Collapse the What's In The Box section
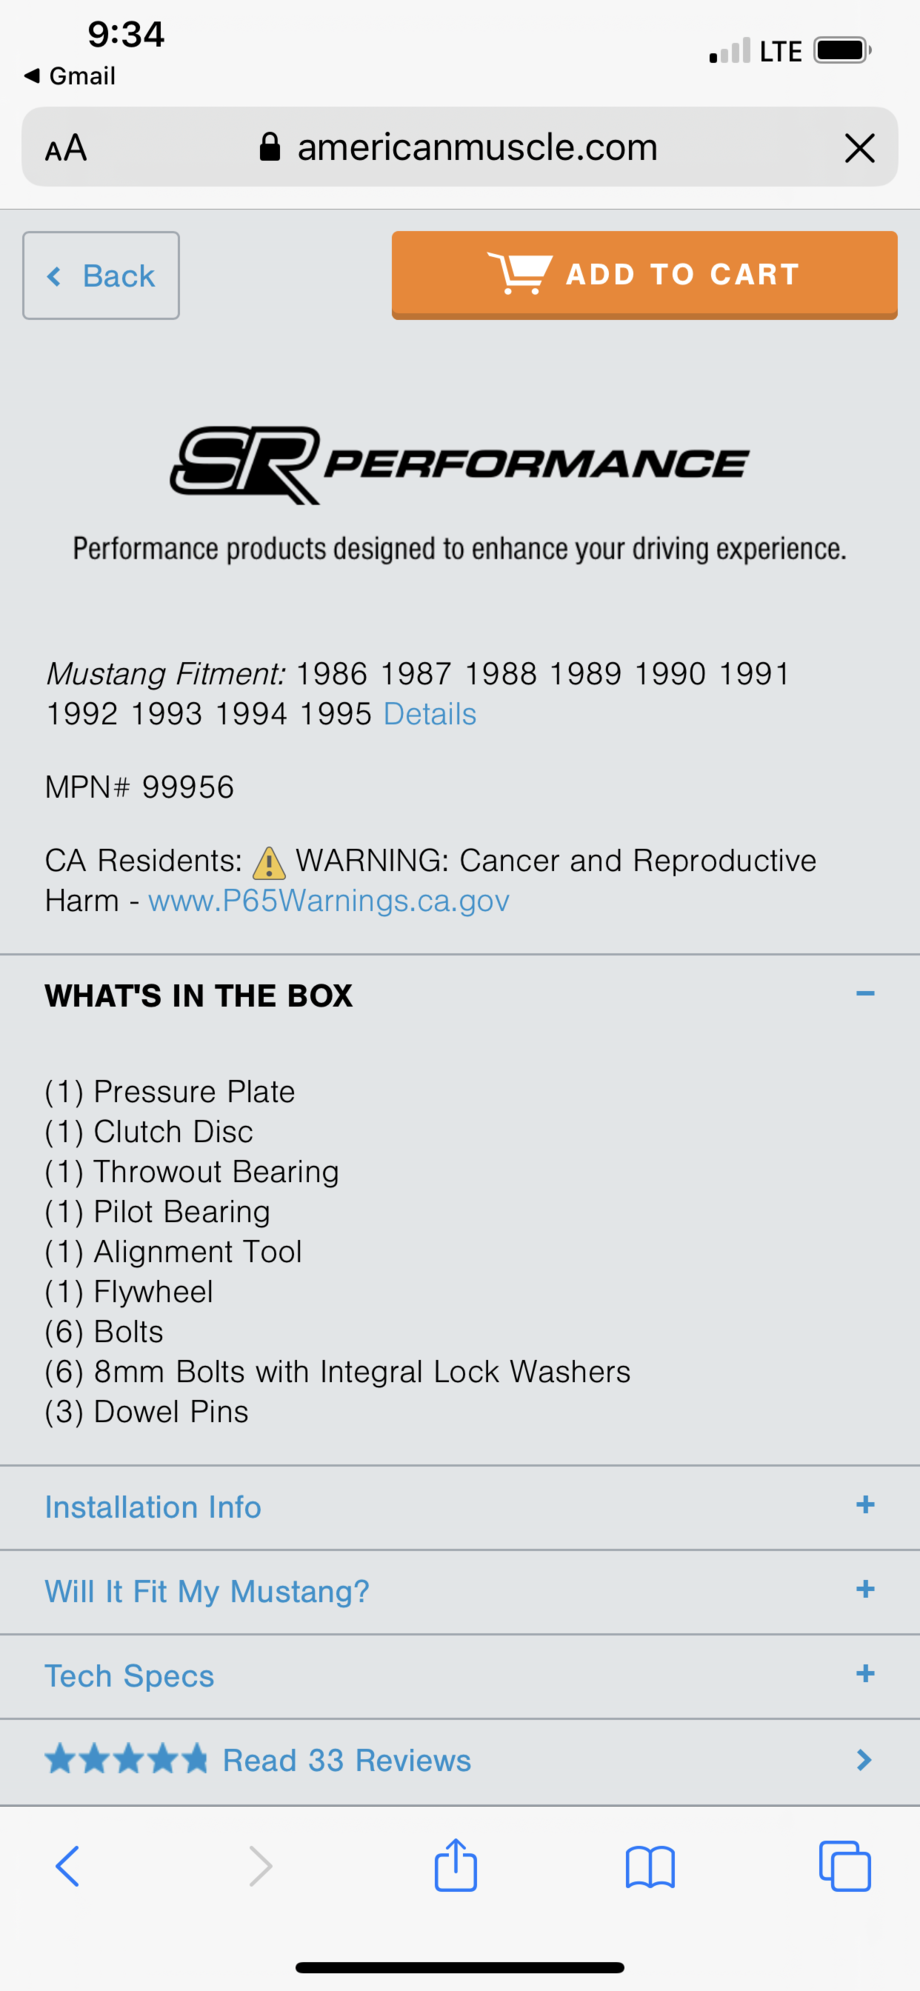 click(x=865, y=994)
